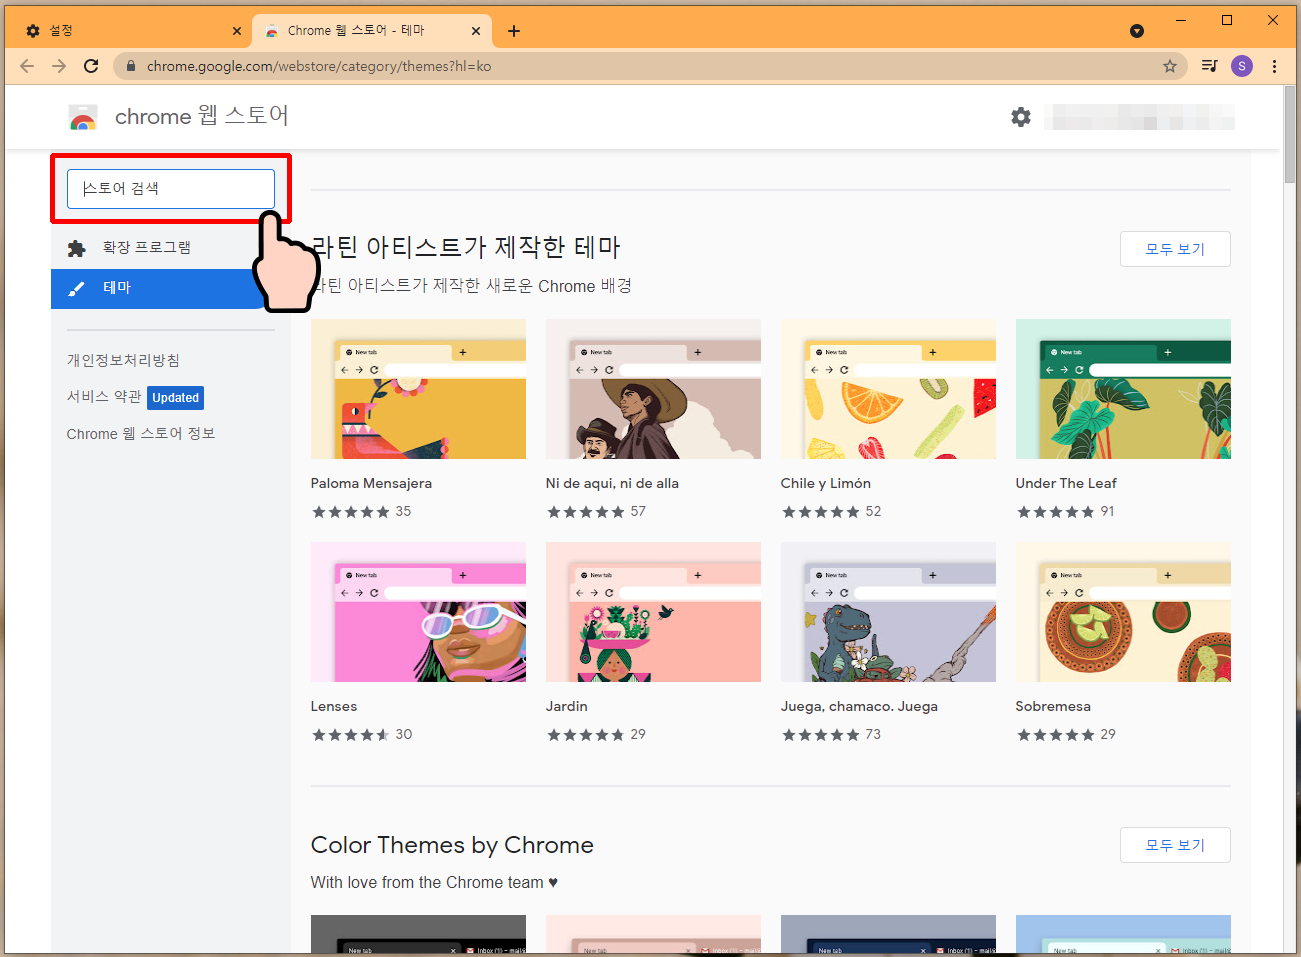Image resolution: width=1301 pixels, height=957 pixels.
Task: Click the Under The Leaf title text
Action: pos(1066,483)
